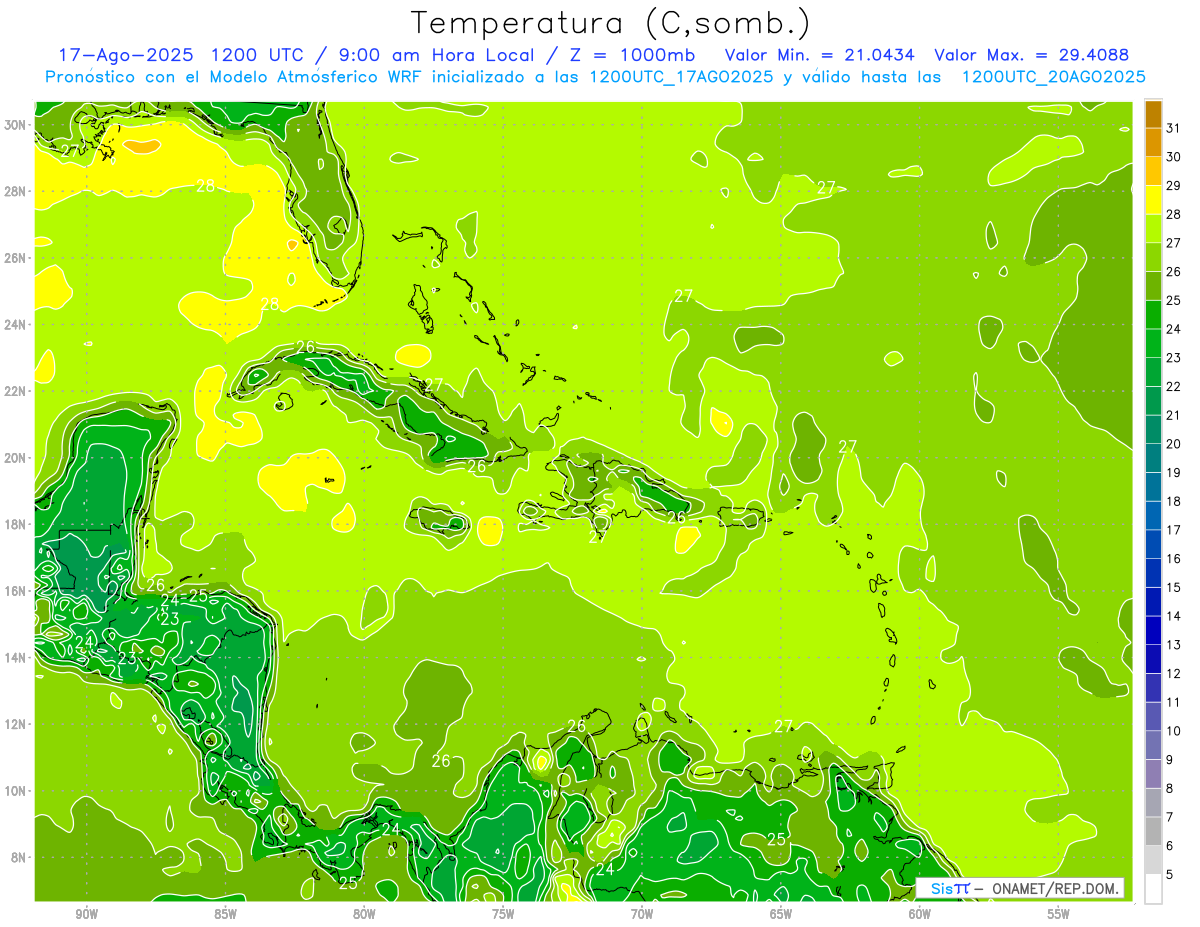Click the 60W longitude axis label
Image resolution: width=1200 pixels, height=927 pixels.
(x=920, y=914)
